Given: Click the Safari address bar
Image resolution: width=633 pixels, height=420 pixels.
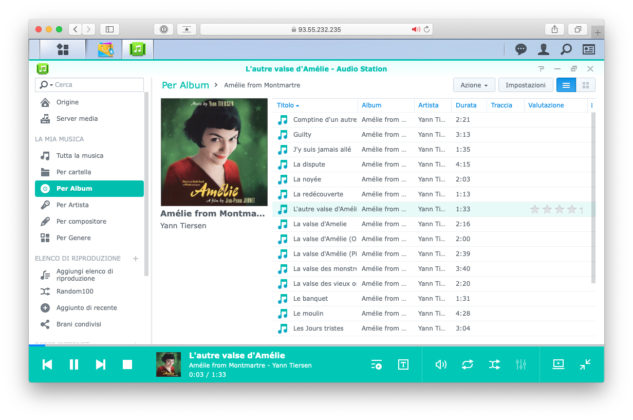Looking at the screenshot, I should (x=316, y=29).
